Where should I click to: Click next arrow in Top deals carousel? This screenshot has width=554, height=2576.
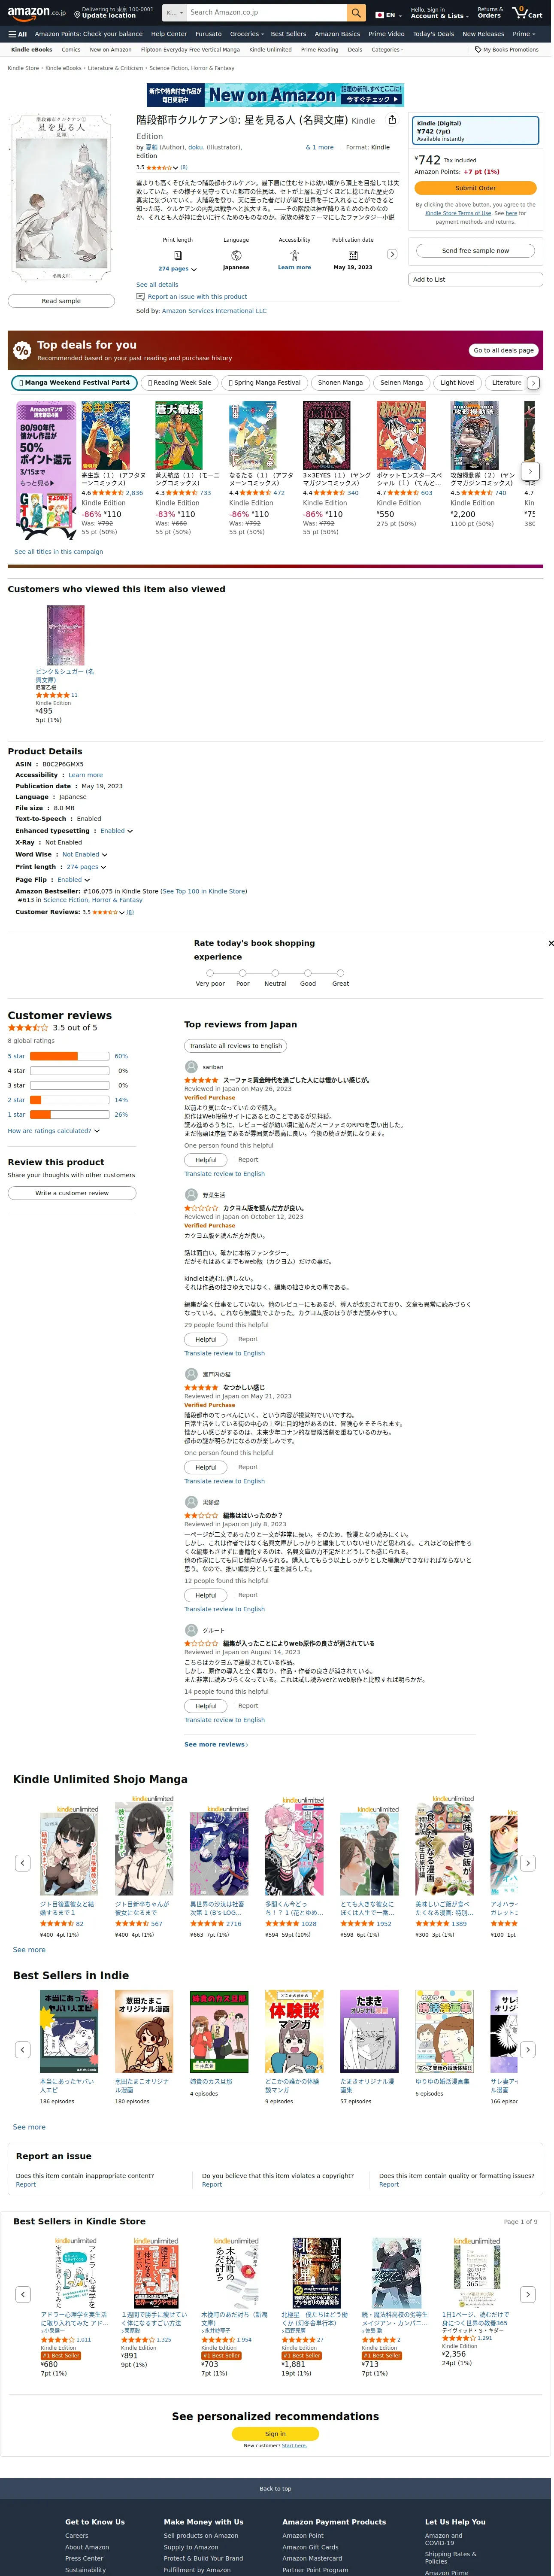click(x=531, y=470)
